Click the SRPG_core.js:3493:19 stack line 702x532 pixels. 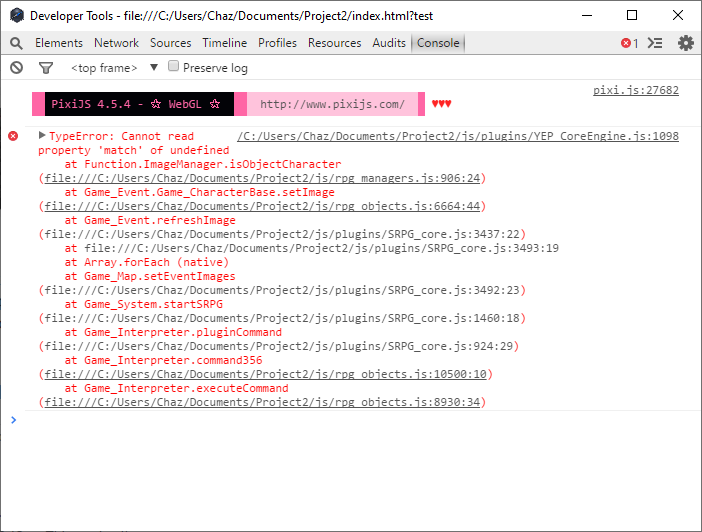tap(312, 248)
